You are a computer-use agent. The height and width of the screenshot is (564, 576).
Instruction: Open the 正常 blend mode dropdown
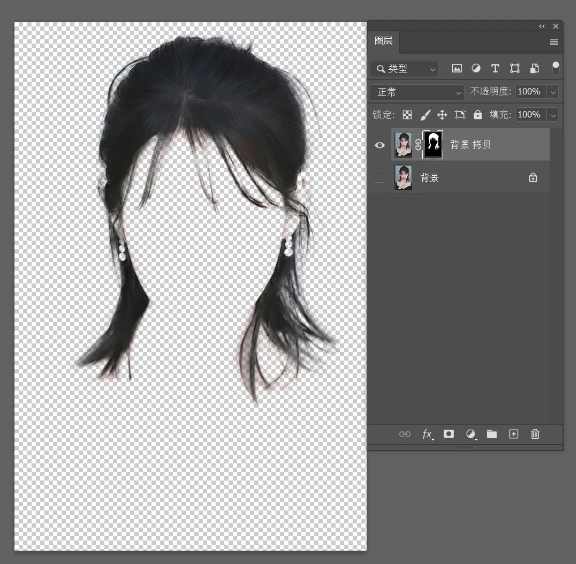417,92
